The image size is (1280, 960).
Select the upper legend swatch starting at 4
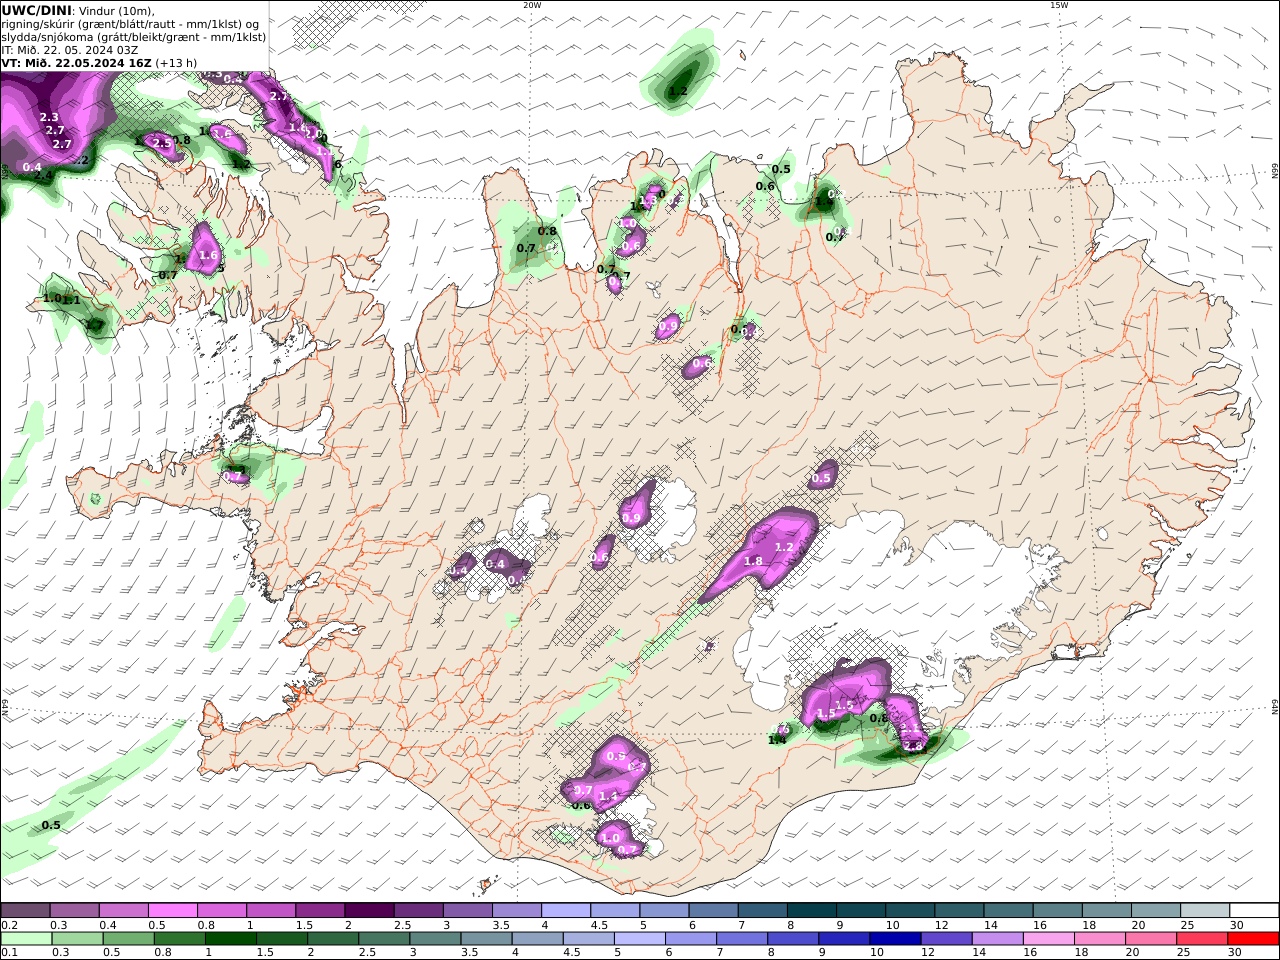point(564,911)
